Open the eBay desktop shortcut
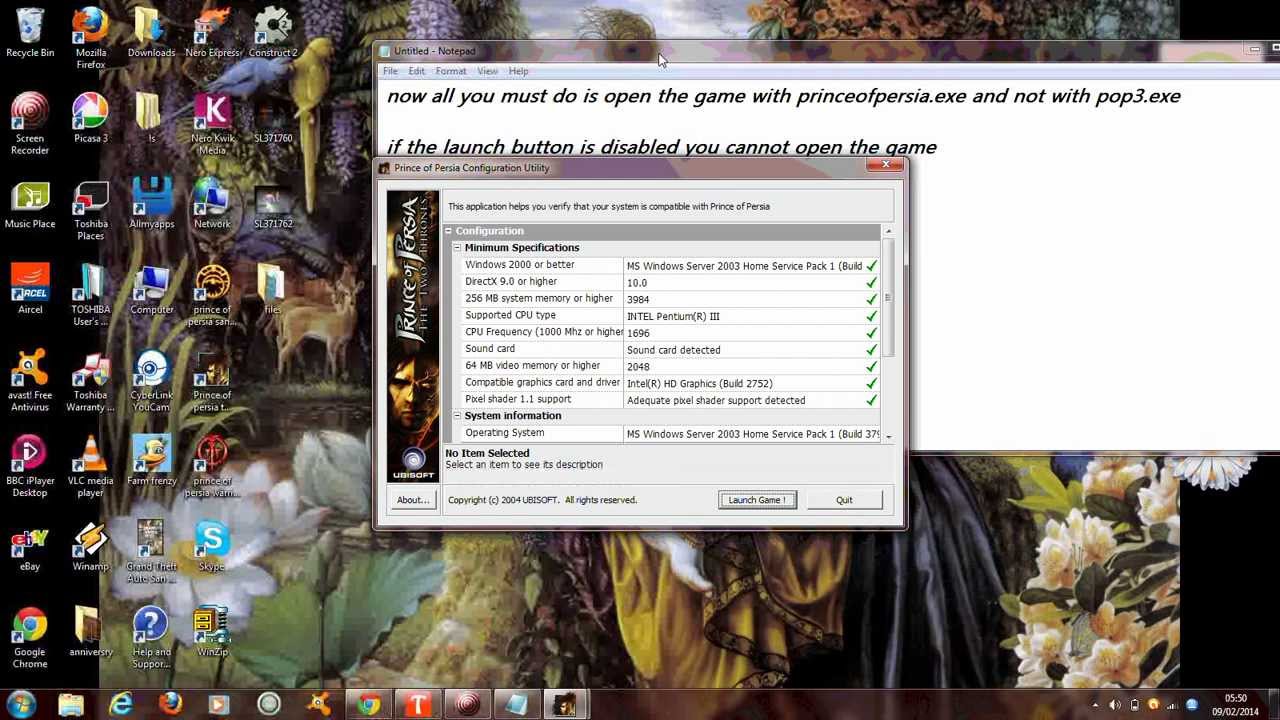The height and width of the screenshot is (720, 1280). [30, 547]
